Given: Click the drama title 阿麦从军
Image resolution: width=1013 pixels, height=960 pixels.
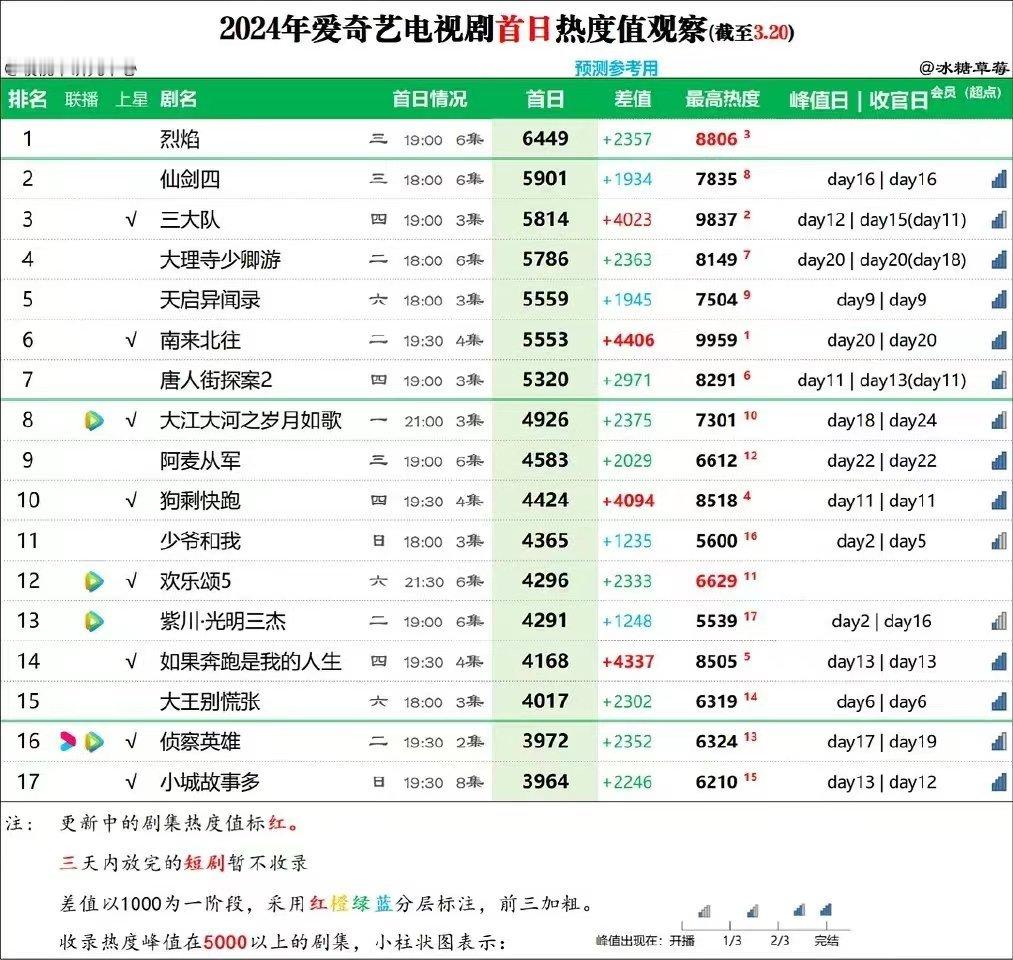Looking at the screenshot, I should point(200,461).
